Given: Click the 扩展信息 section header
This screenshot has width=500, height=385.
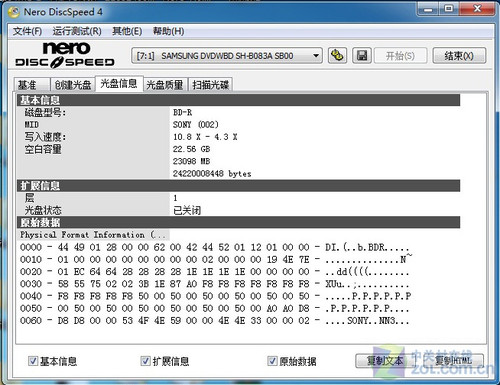Looking at the screenshot, I should click(x=238, y=186).
